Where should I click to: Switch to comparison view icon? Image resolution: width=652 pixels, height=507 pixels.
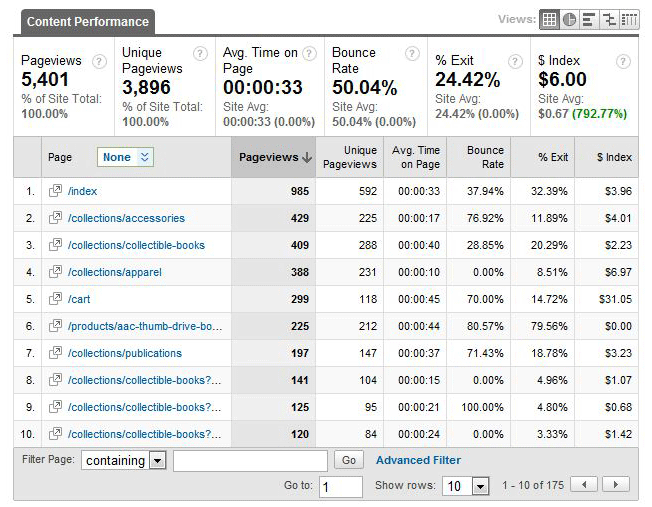point(609,20)
